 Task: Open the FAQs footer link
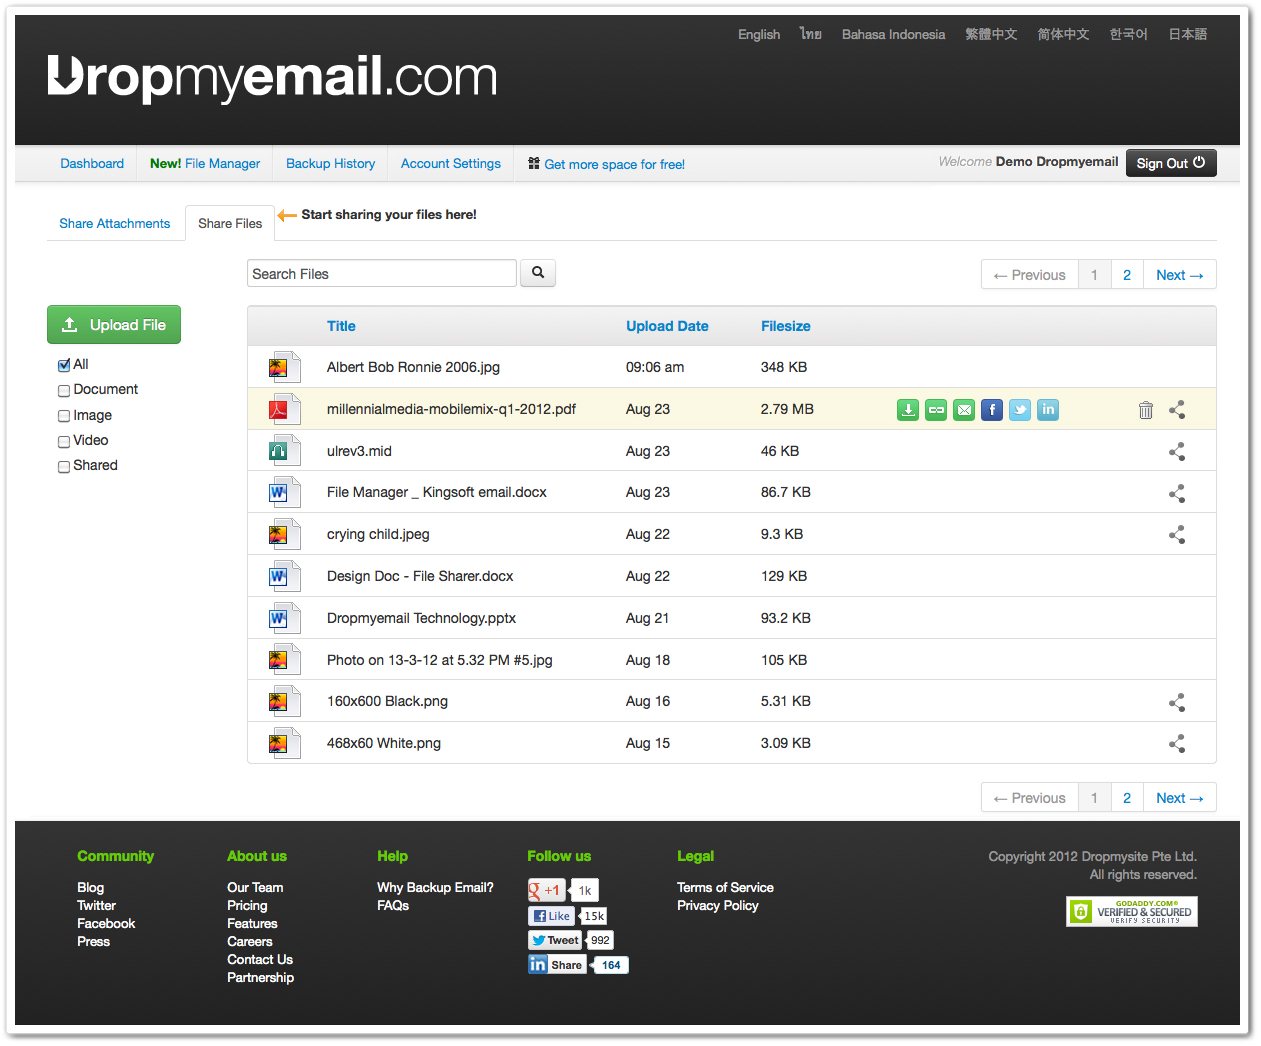[x=393, y=905]
